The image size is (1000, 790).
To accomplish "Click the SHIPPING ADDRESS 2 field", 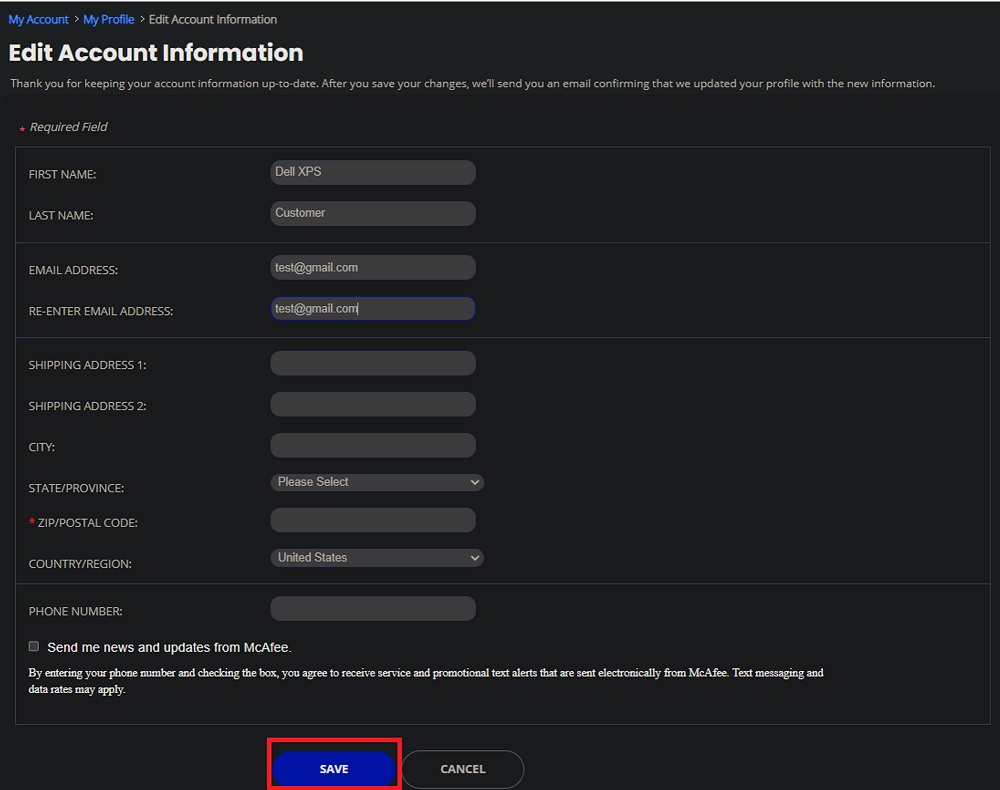I will click(x=372, y=404).
